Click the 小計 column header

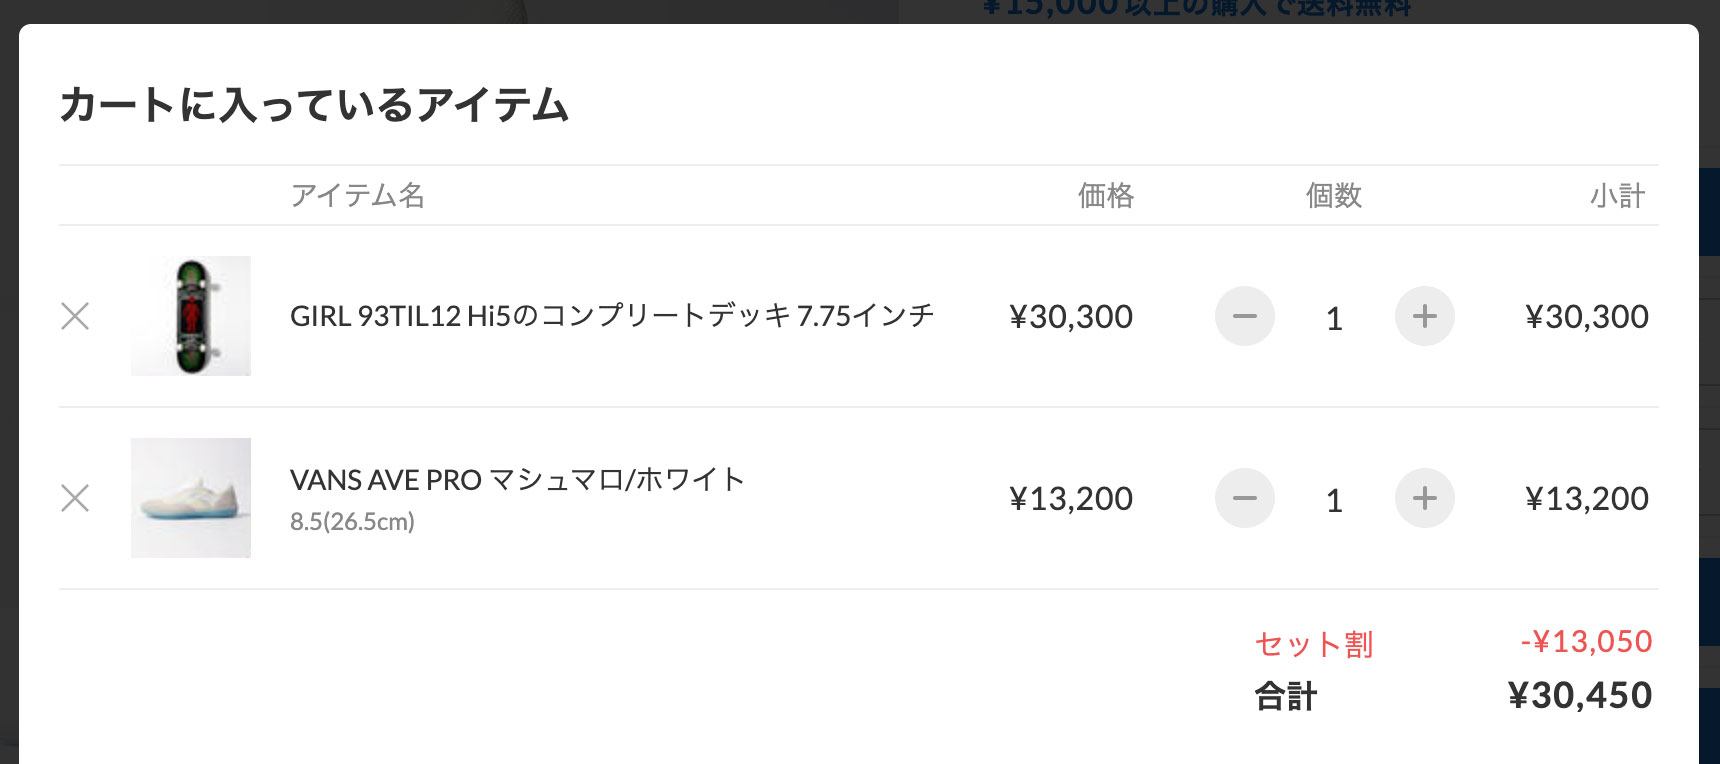[1617, 195]
